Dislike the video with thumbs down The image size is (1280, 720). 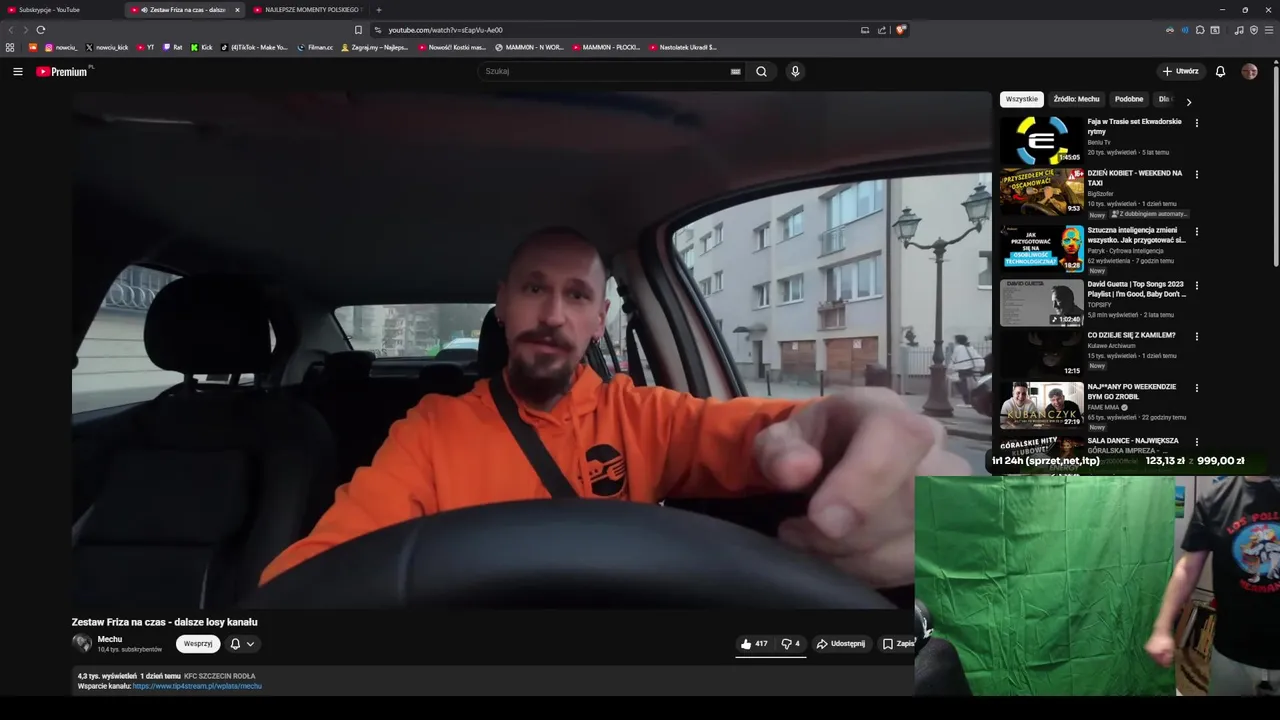coord(790,644)
